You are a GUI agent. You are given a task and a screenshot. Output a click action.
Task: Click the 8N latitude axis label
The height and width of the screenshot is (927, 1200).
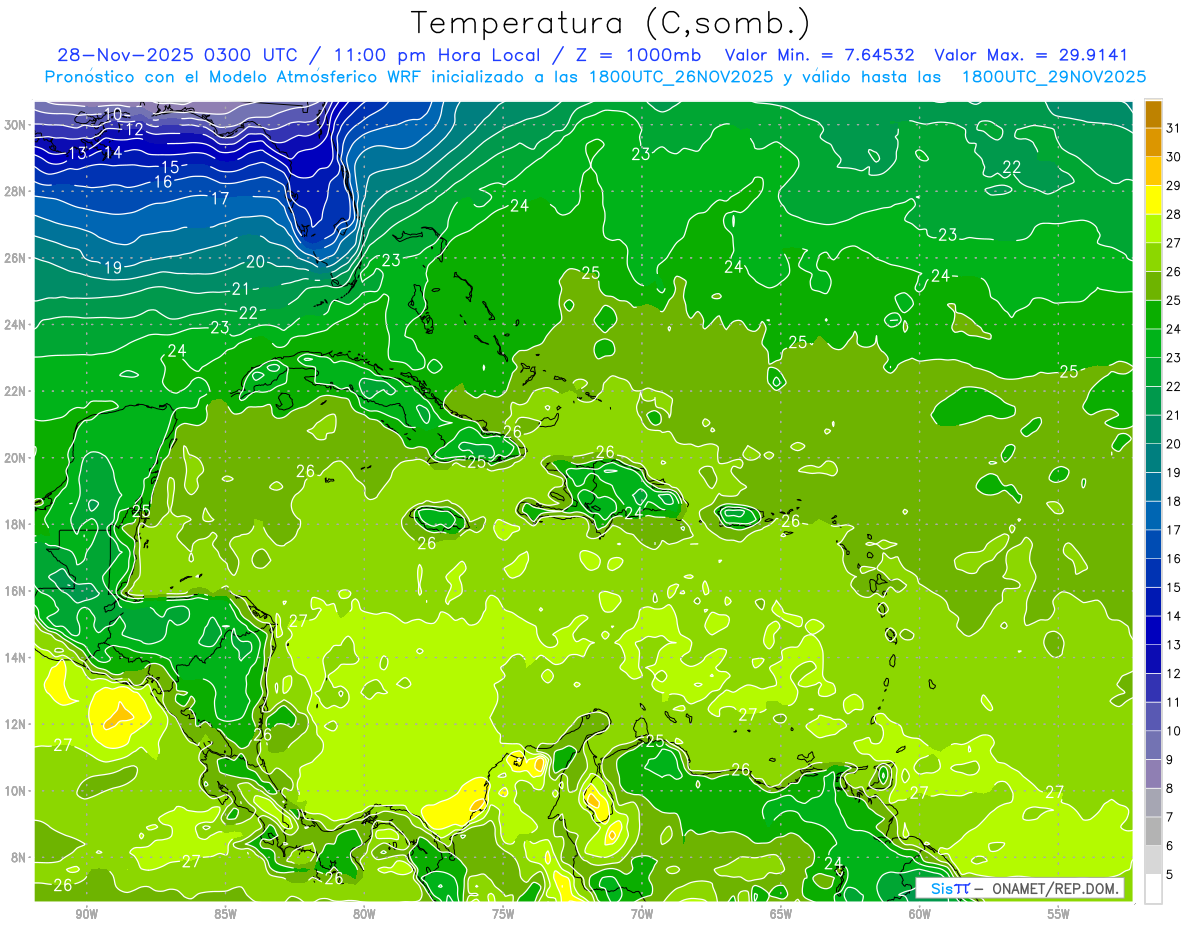coord(19,858)
